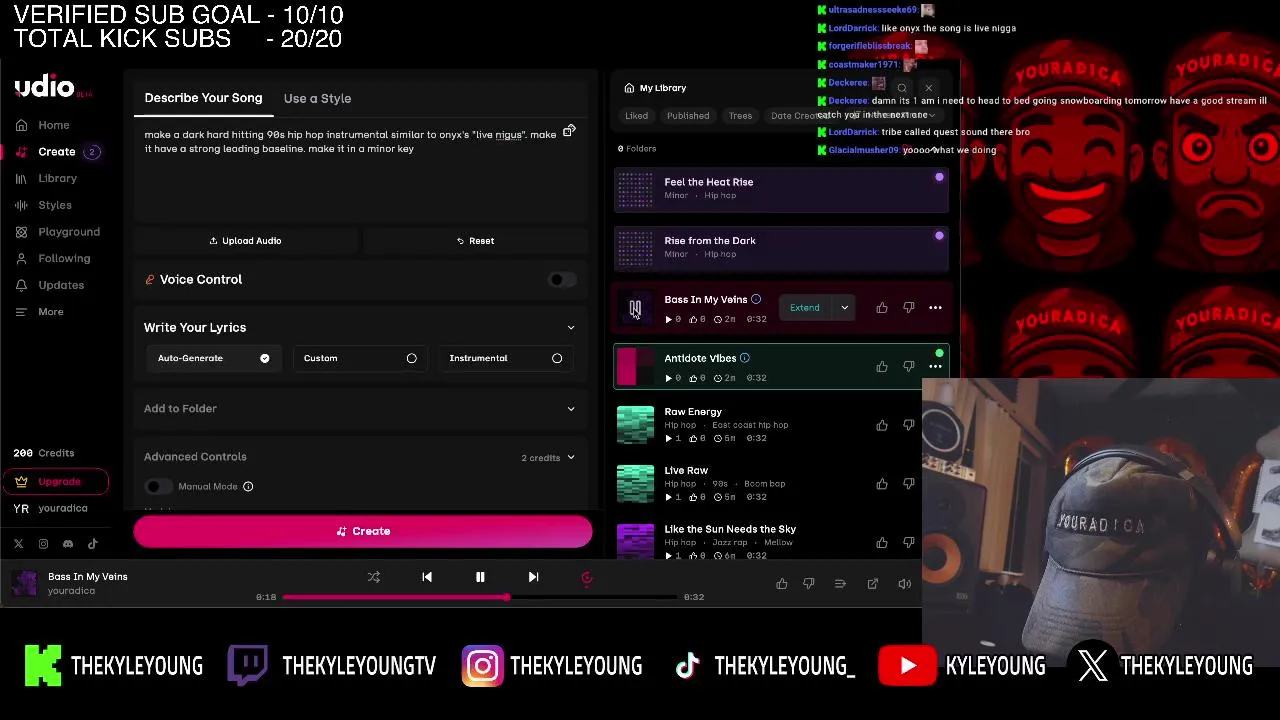Image resolution: width=1280 pixels, height=720 pixels.
Task: Click the Raw Energy track thumbnail
Action: tap(635, 425)
